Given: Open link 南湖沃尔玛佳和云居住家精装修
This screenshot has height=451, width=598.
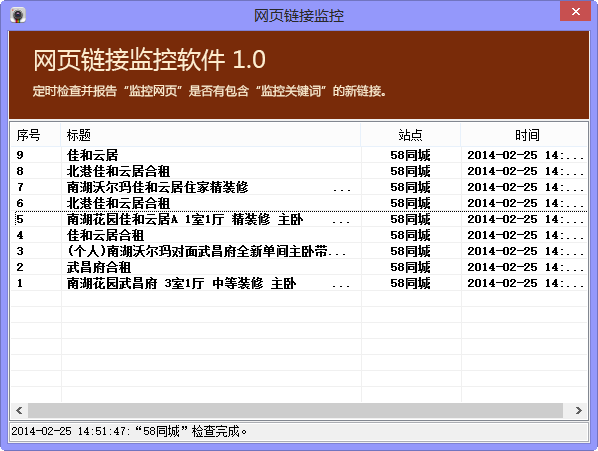Looking at the screenshot, I should pos(158,187).
